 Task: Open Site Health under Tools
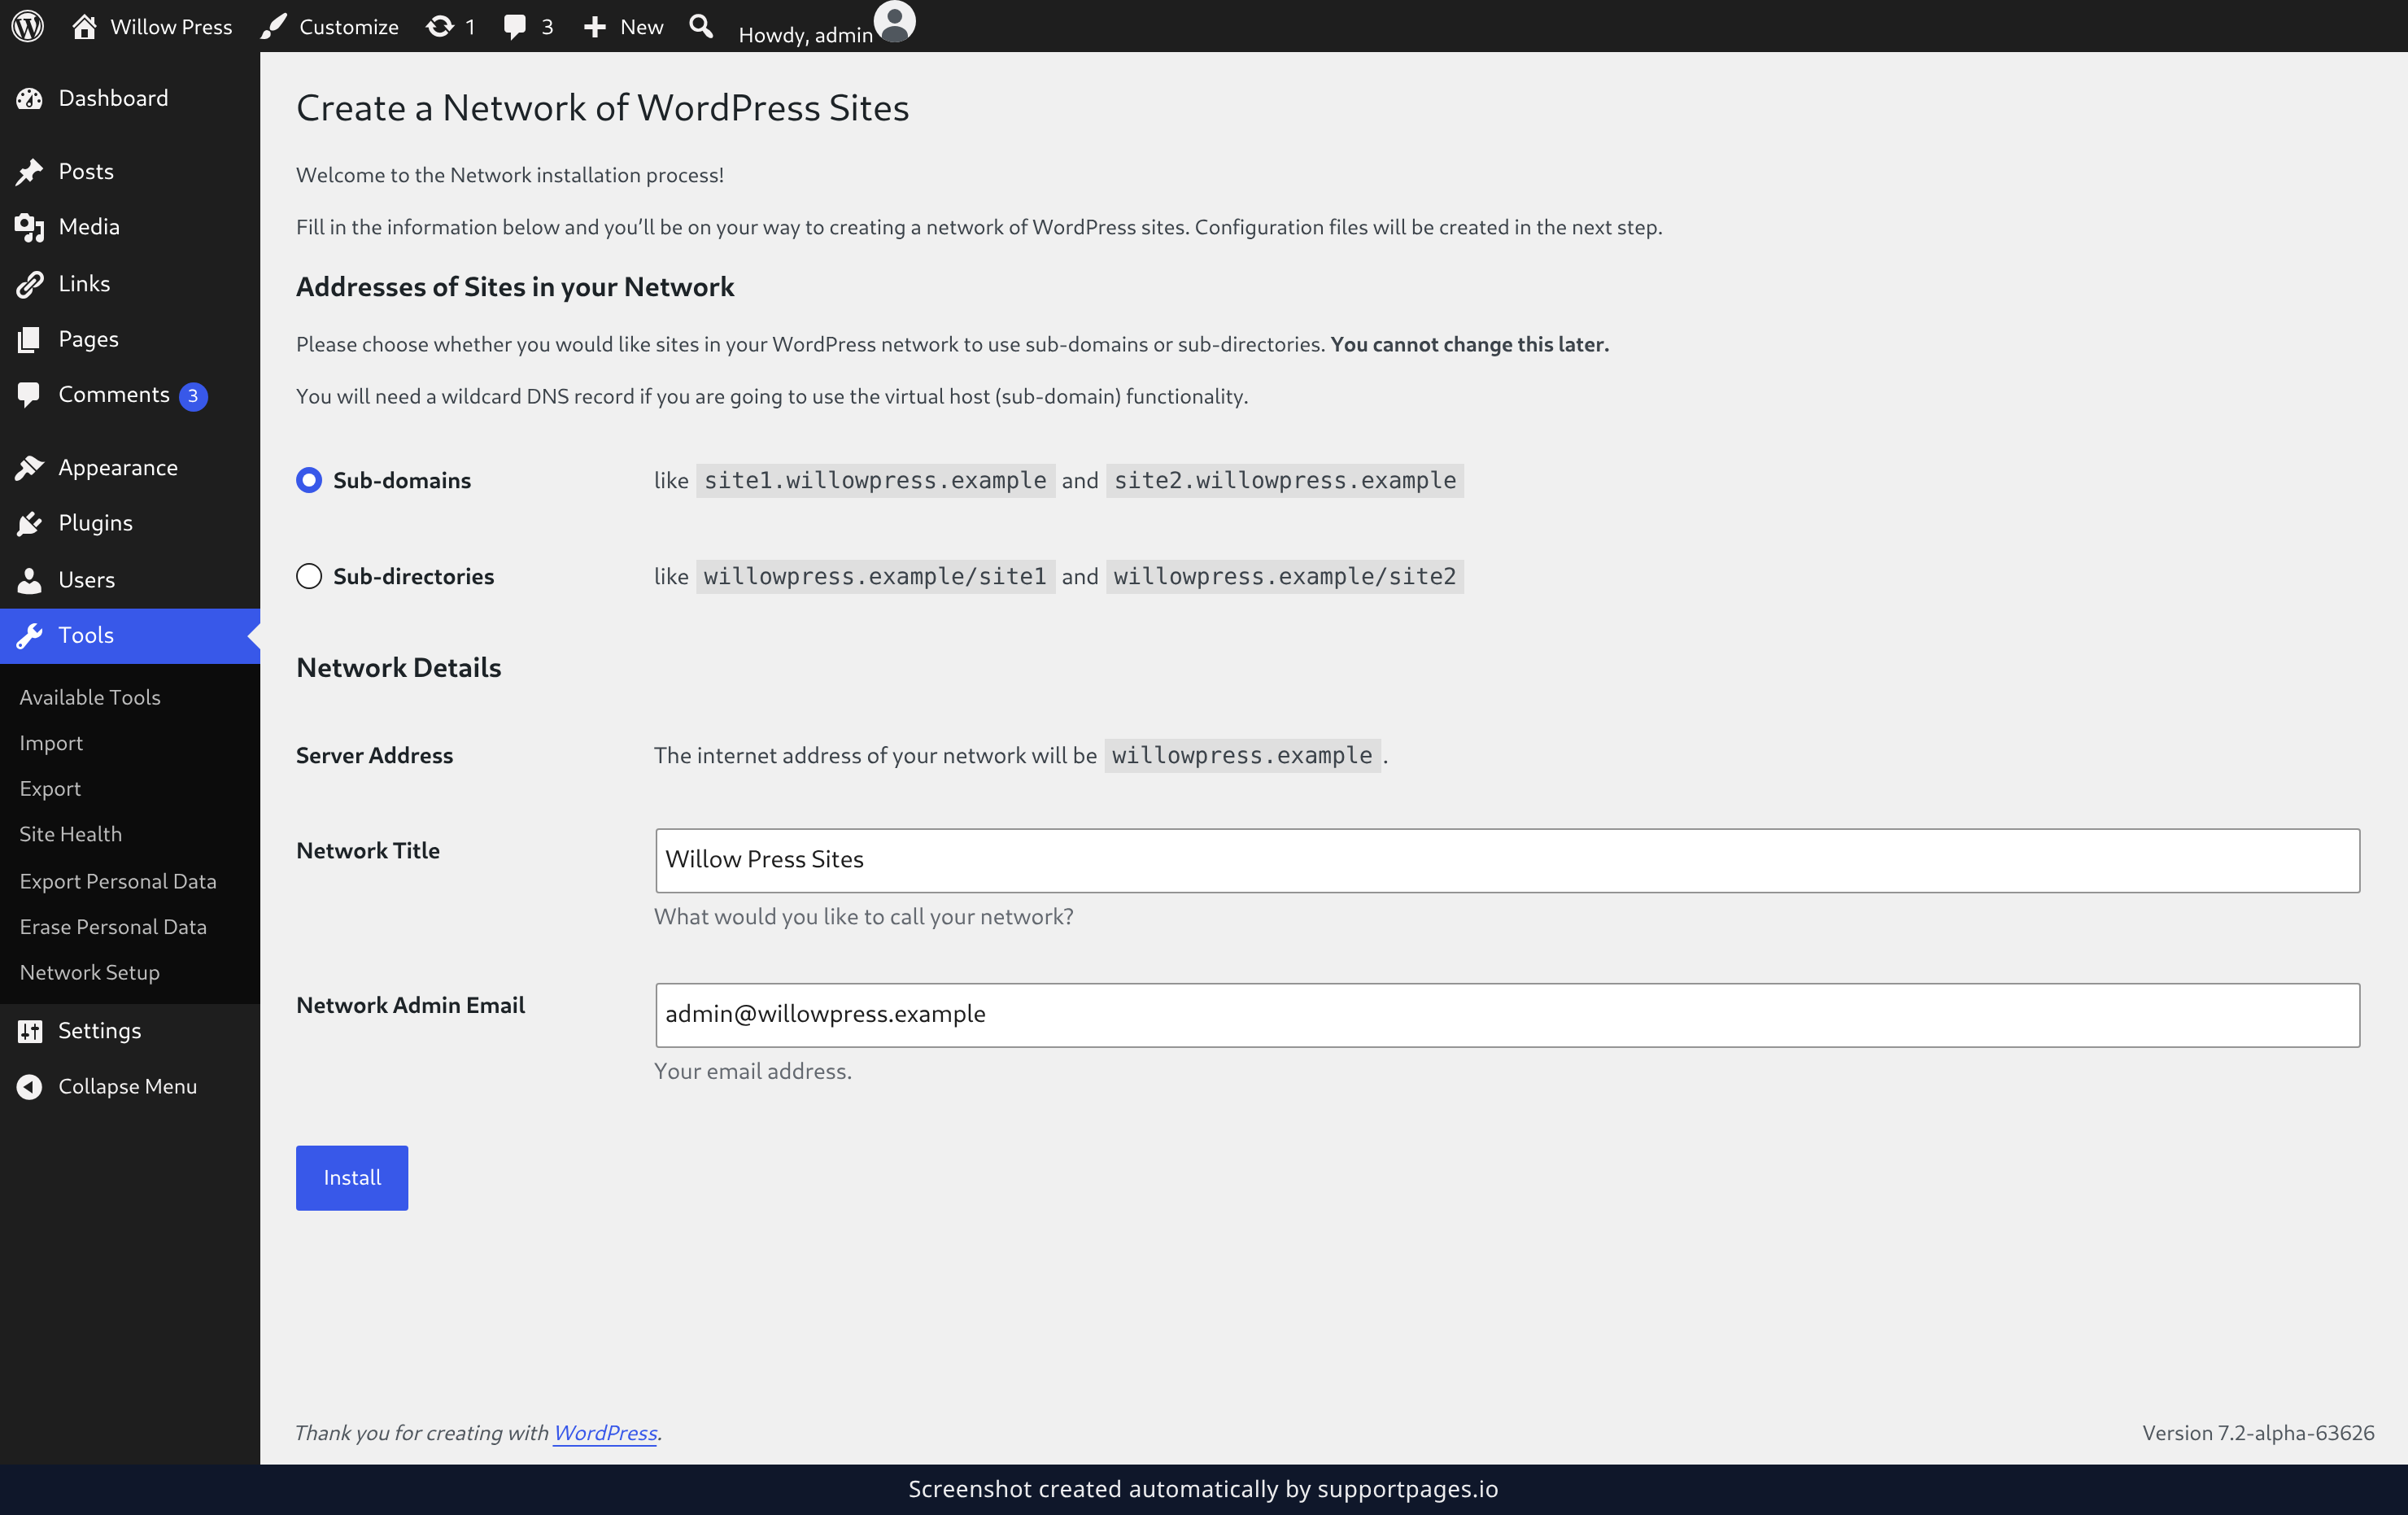(70, 834)
